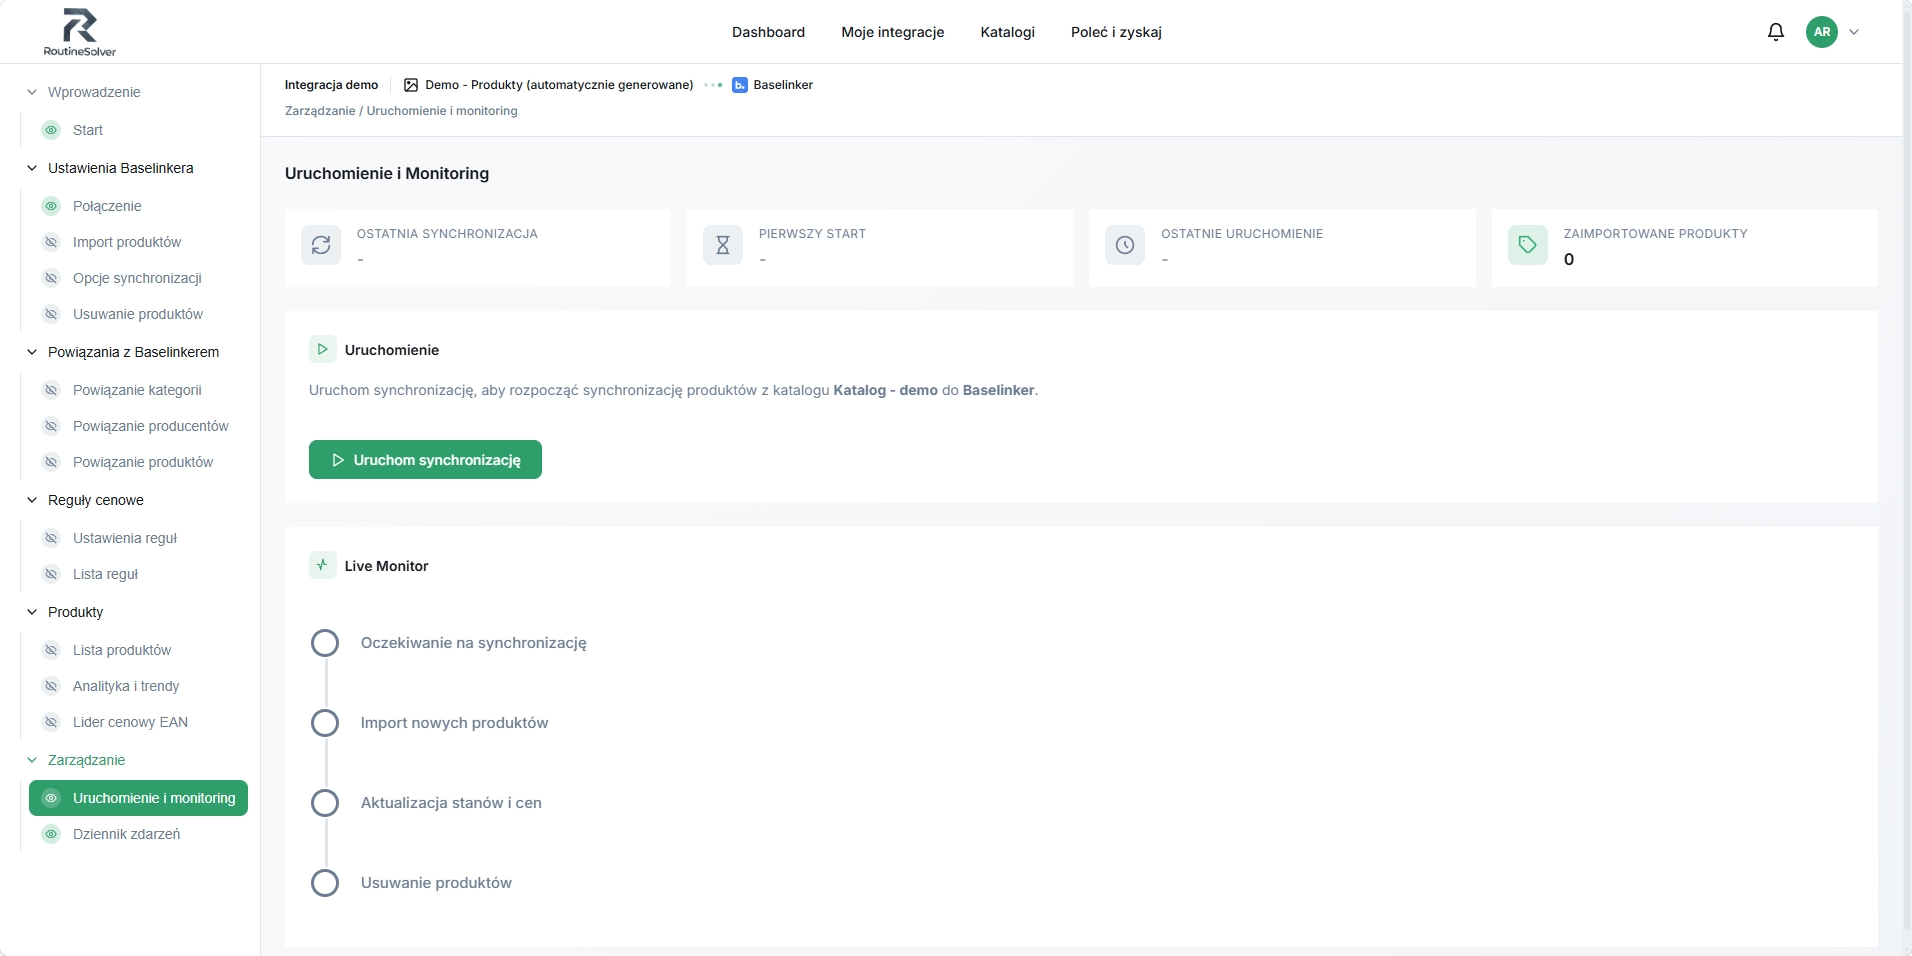Select the Import nowych produktów step circle
Image resolution: width=1912 pixels, height=956 pixels.
coord(325,723)
